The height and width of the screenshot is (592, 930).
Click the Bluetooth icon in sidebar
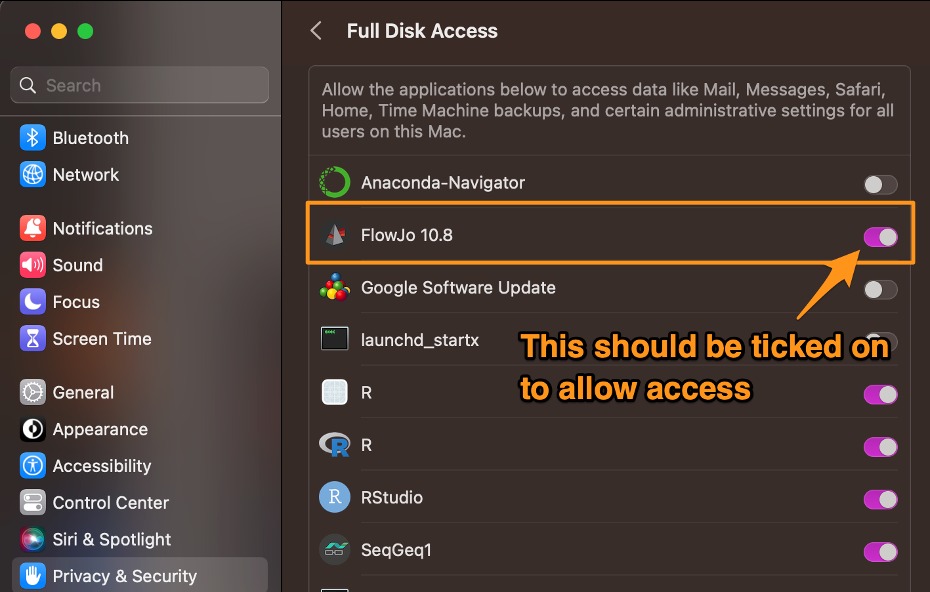point(33,138)
